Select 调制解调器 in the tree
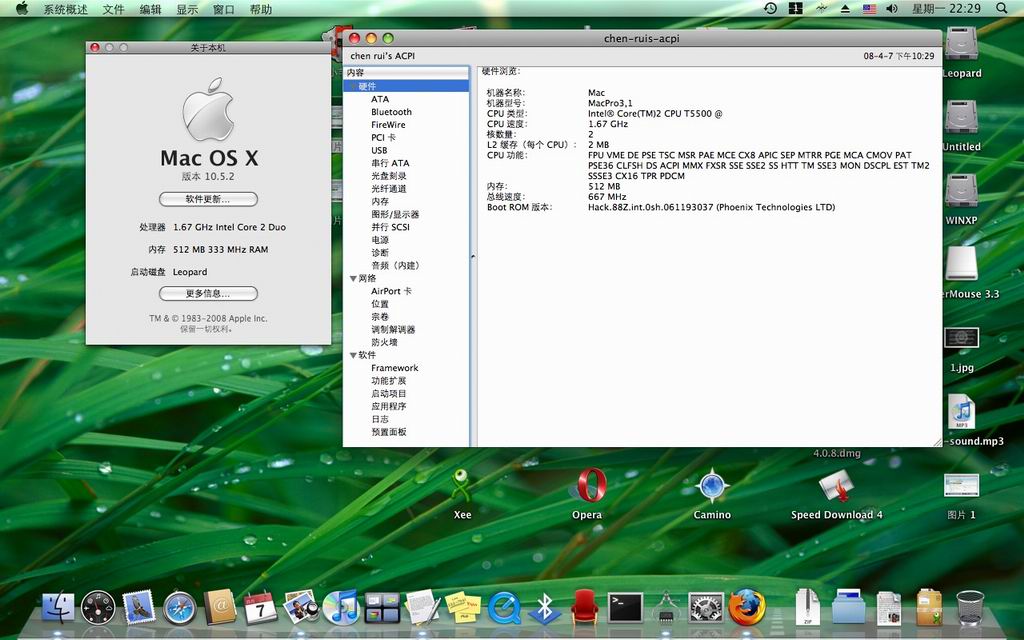Image resolution: width=1024 pixels, height=640 pixels. pos(392,330)
